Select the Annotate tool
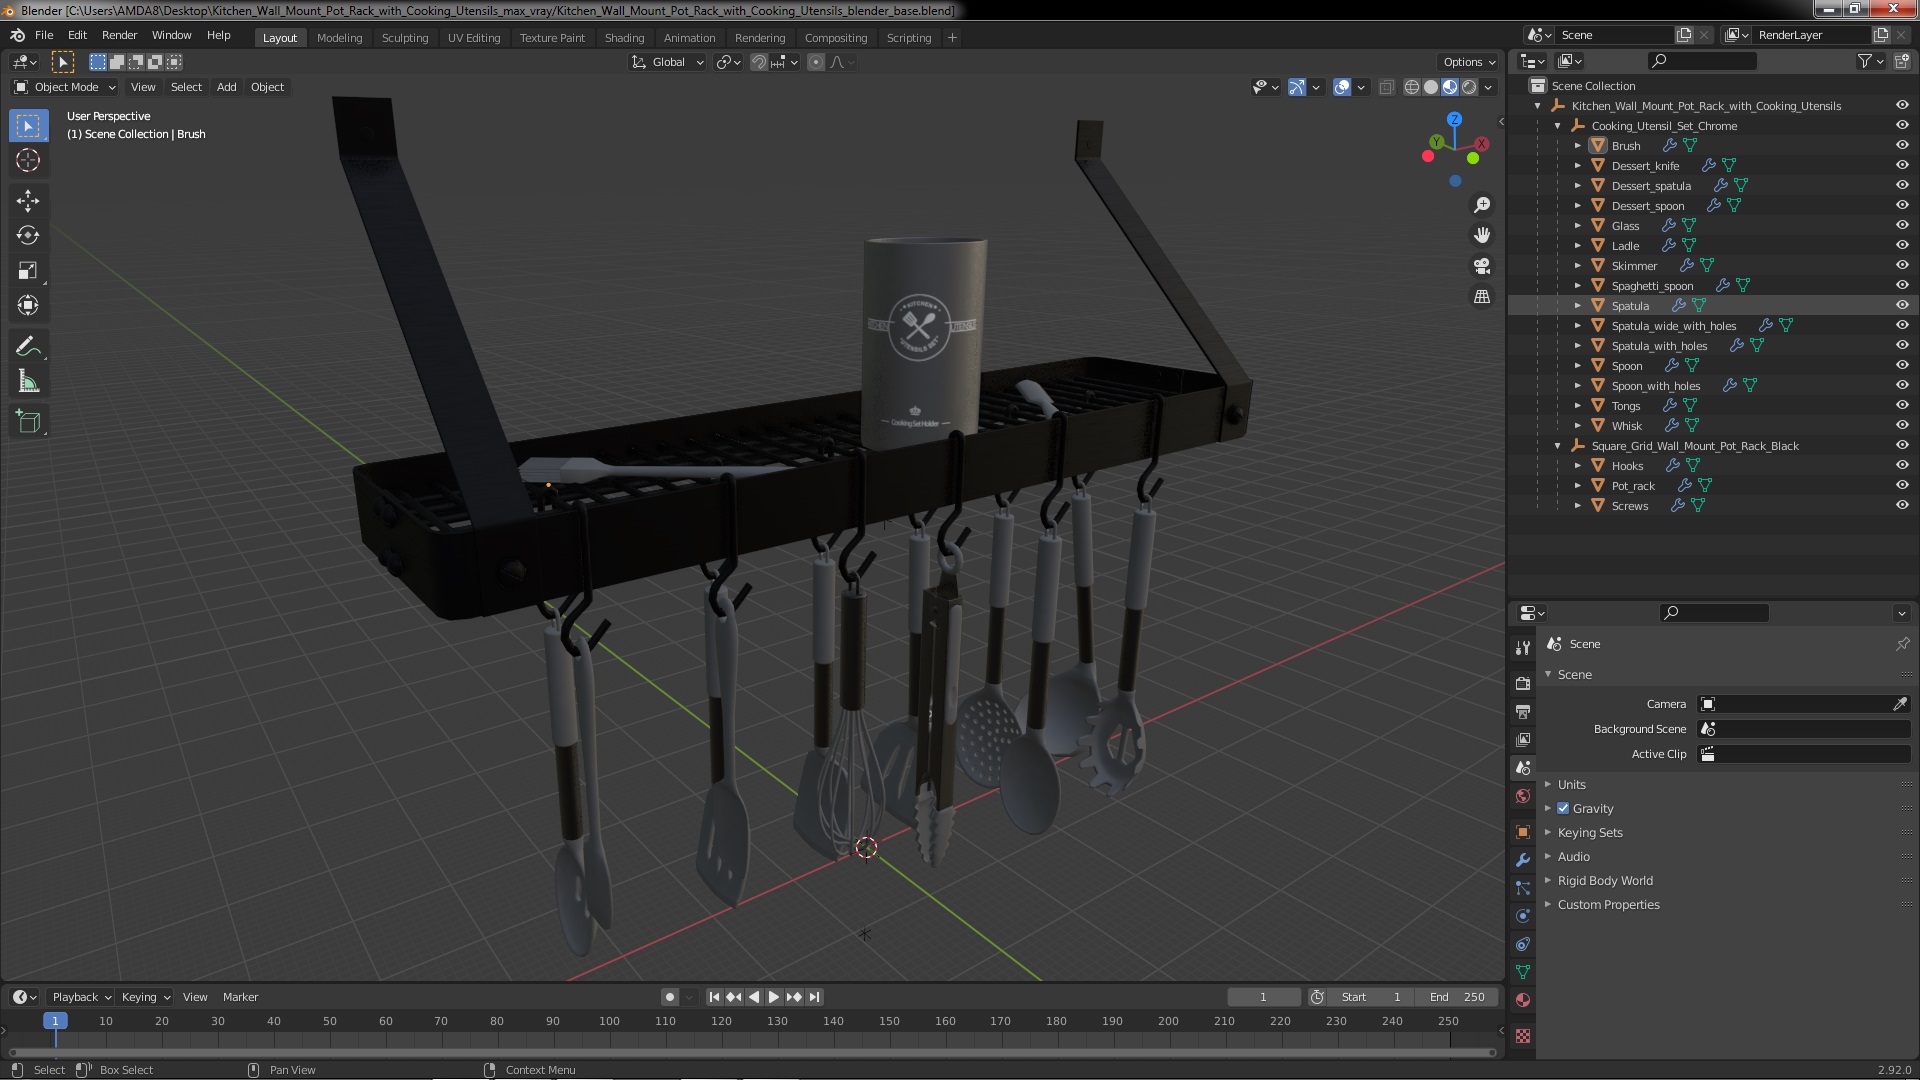1920x1080 pixels. tap(28, 347)
